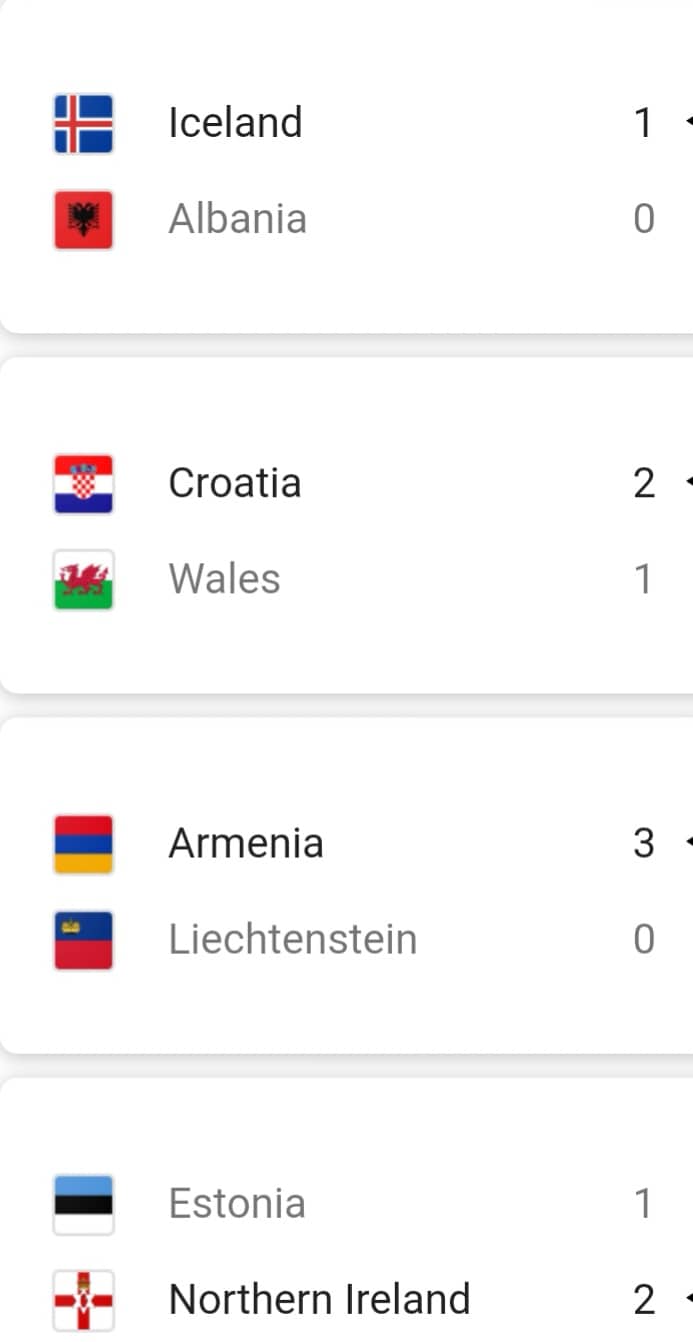This screenshot has height=1342, width=693.
Task: Tap the Armenia flag icon
Action: pos(83,843)
